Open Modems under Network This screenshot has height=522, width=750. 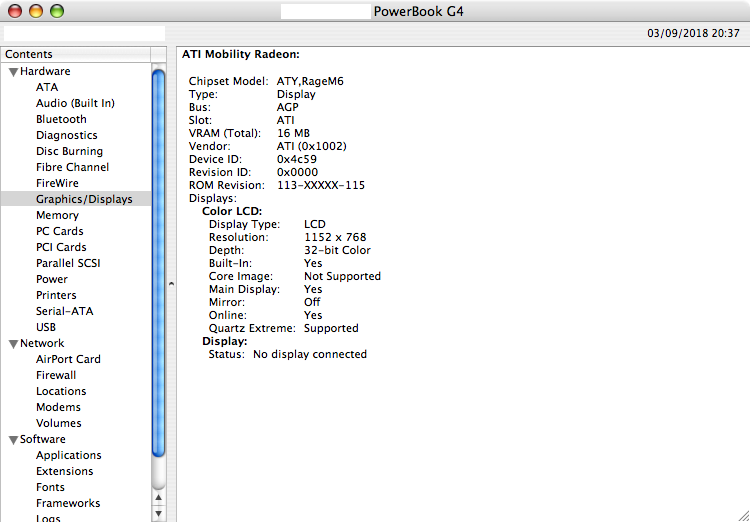coord(58,407)
